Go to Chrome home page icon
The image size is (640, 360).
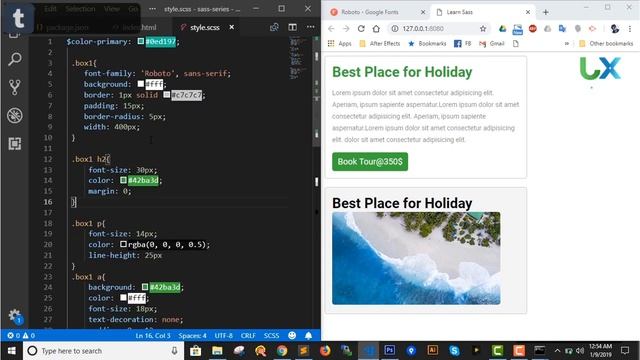coord(376,29)
